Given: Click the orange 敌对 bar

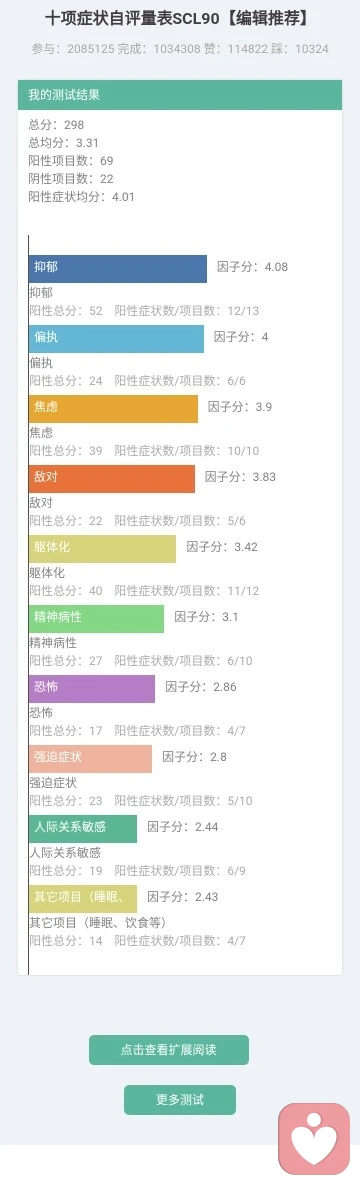Looking at the screenshot, I should [112, 478].
